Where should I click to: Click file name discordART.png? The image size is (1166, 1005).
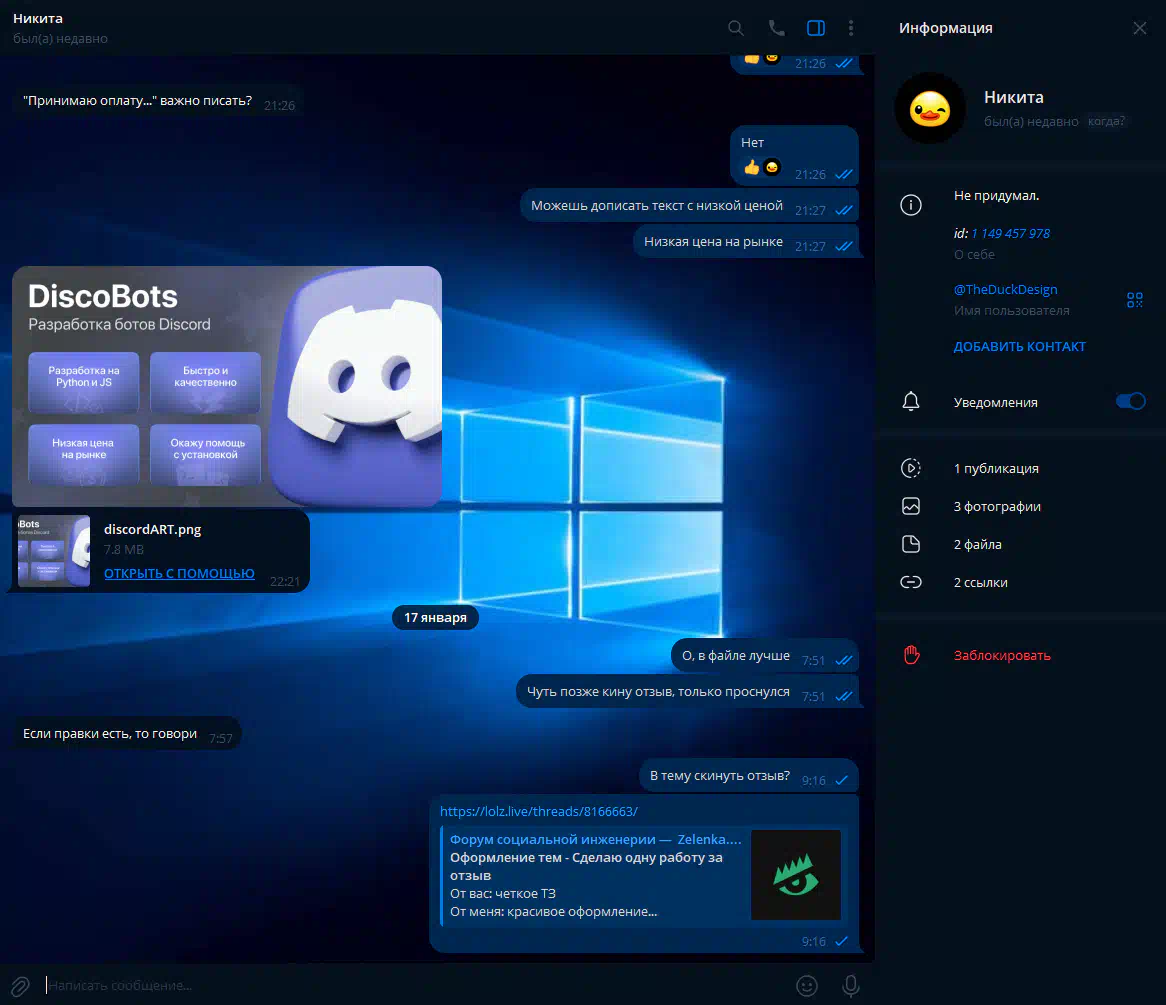152,530
